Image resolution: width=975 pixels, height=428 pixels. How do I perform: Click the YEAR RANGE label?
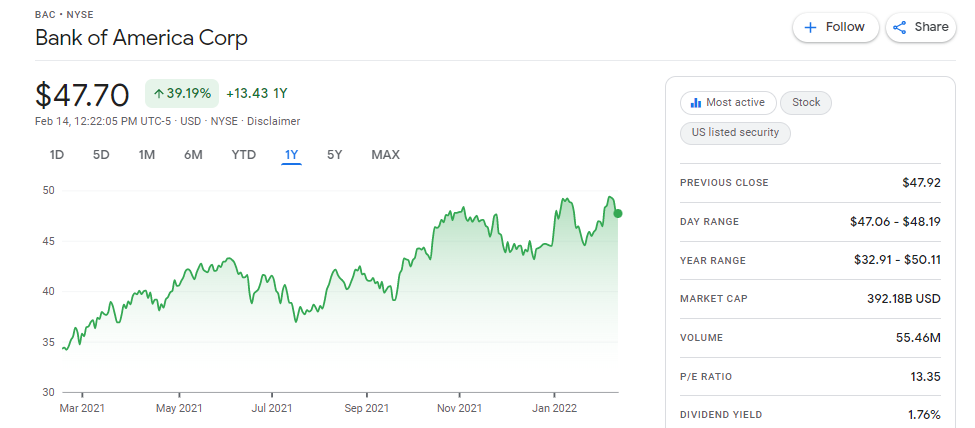pyautogui.click(x=713, y=261)
